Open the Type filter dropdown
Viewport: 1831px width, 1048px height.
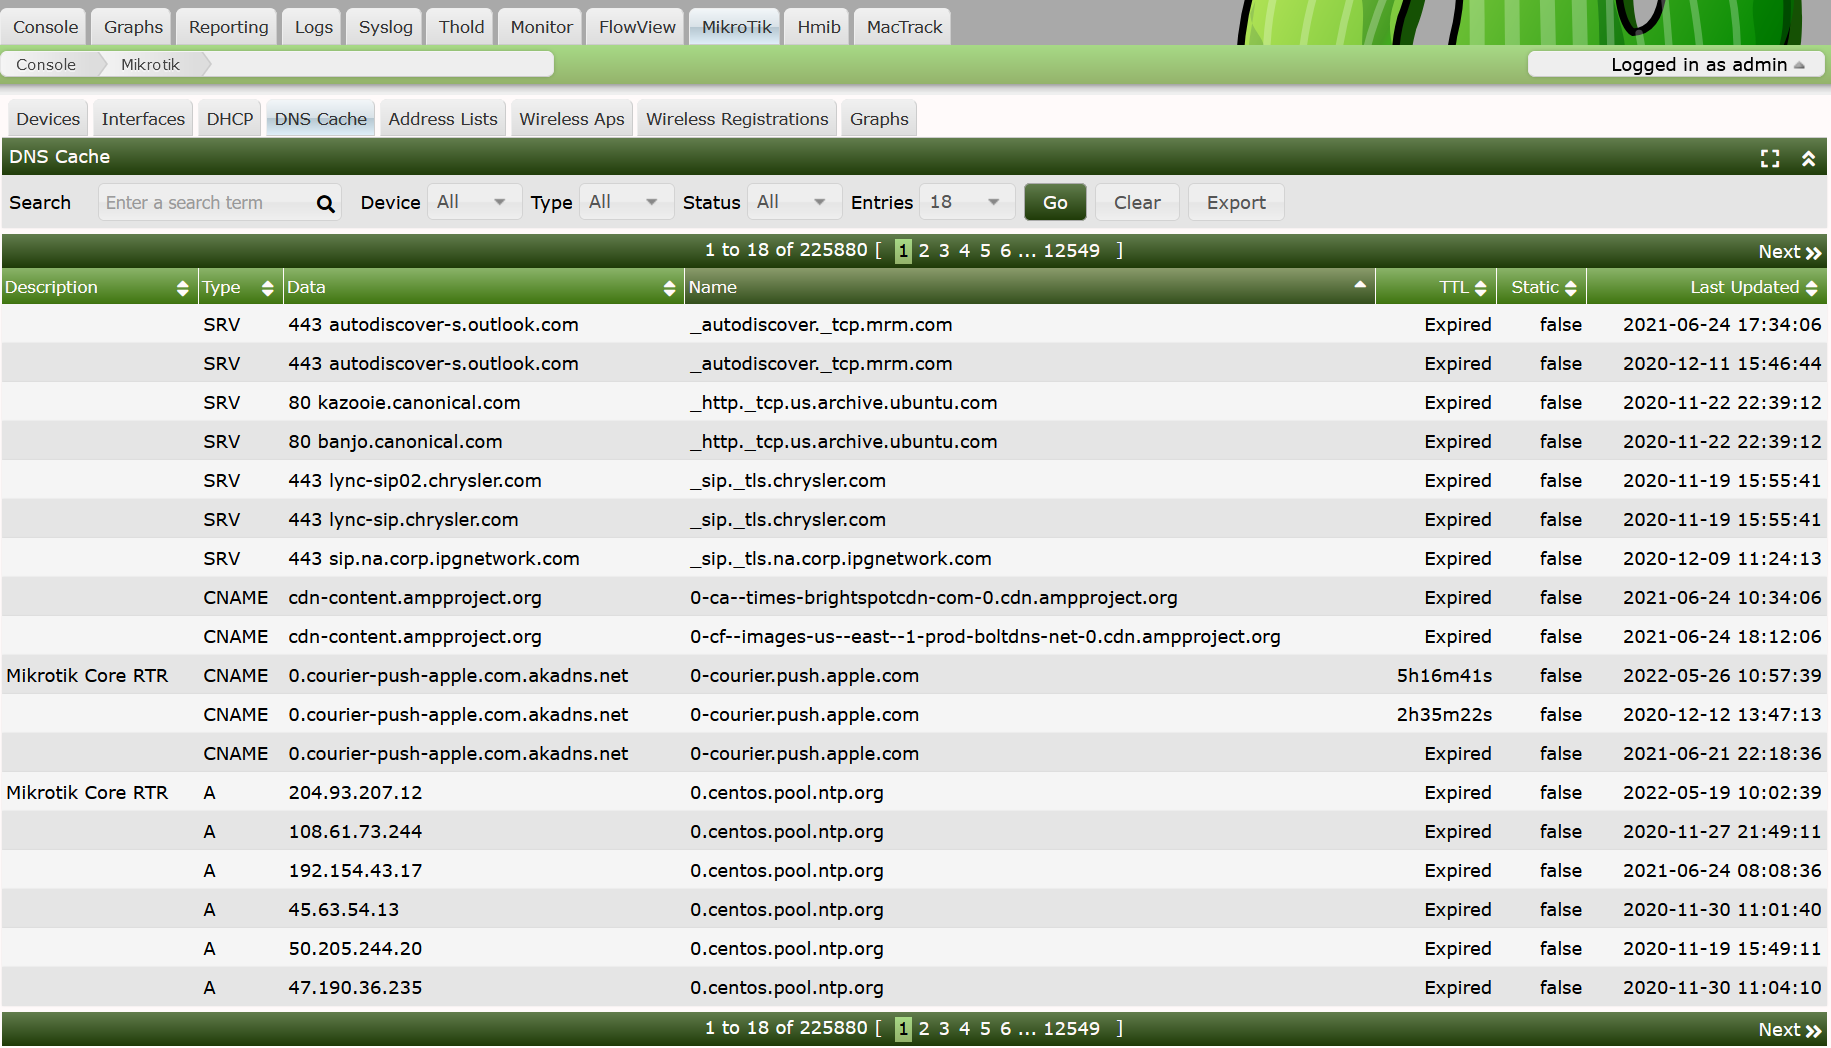tap(626, 202)
